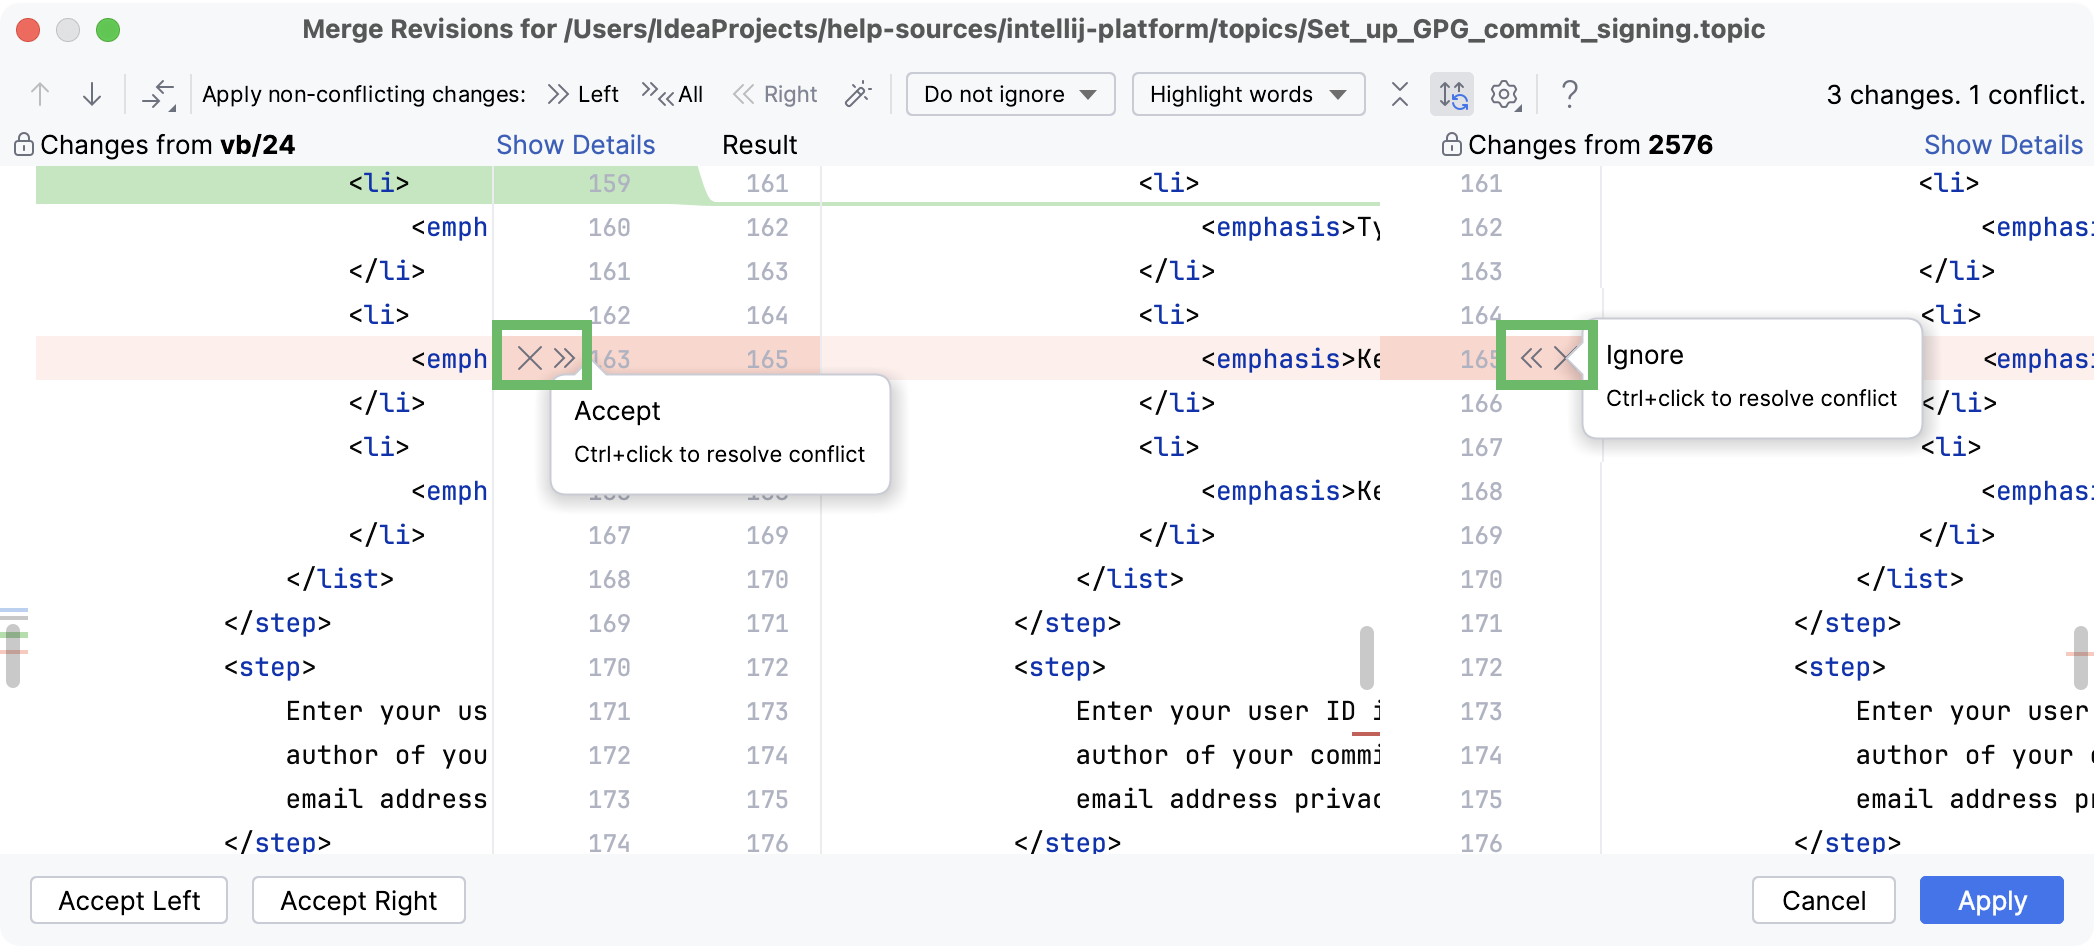Open the diff settings gear

1504,94
